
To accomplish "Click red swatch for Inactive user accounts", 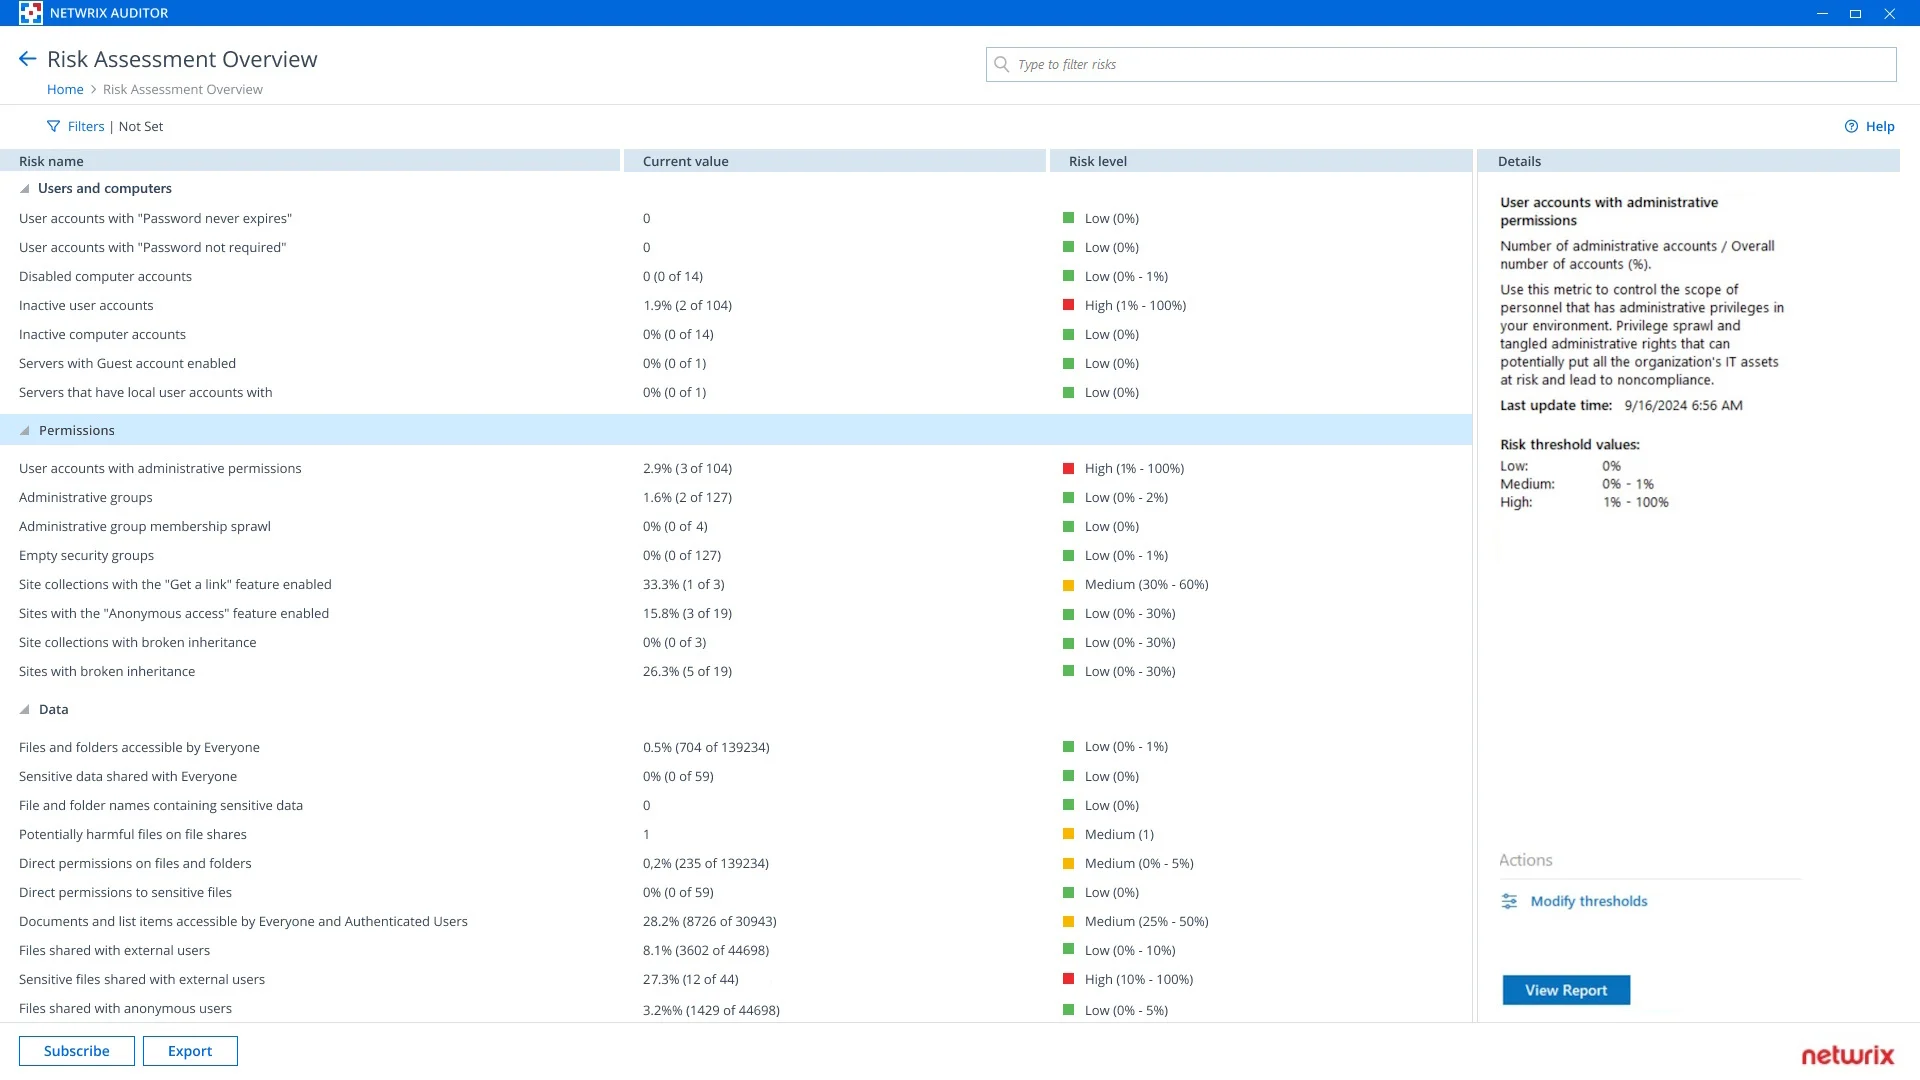I will pyautogui.click(x=1068, y=305).
